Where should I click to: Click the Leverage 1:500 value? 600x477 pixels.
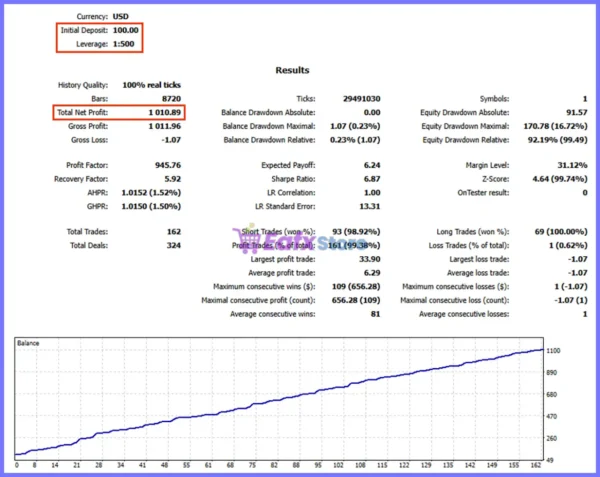124,44
